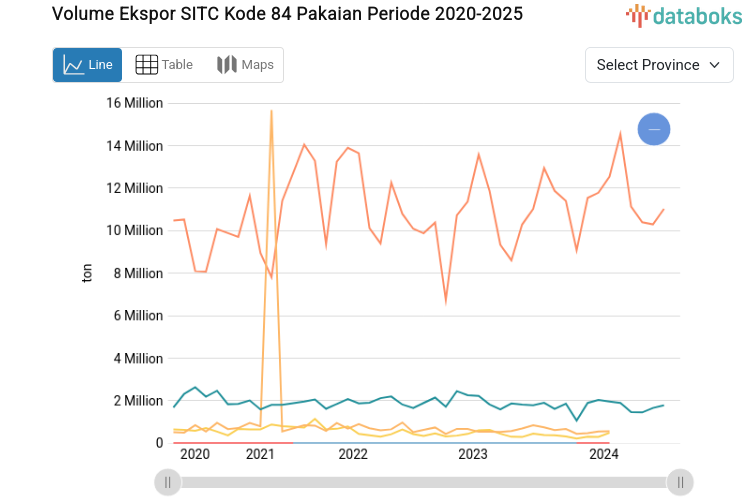Click the left range slider handle

167,482
